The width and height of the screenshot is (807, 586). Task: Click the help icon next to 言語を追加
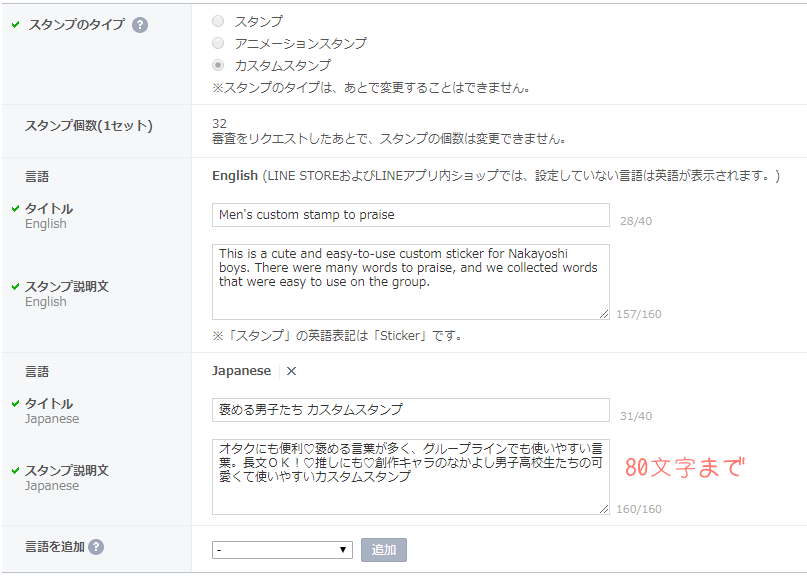(x=96, y=547)
